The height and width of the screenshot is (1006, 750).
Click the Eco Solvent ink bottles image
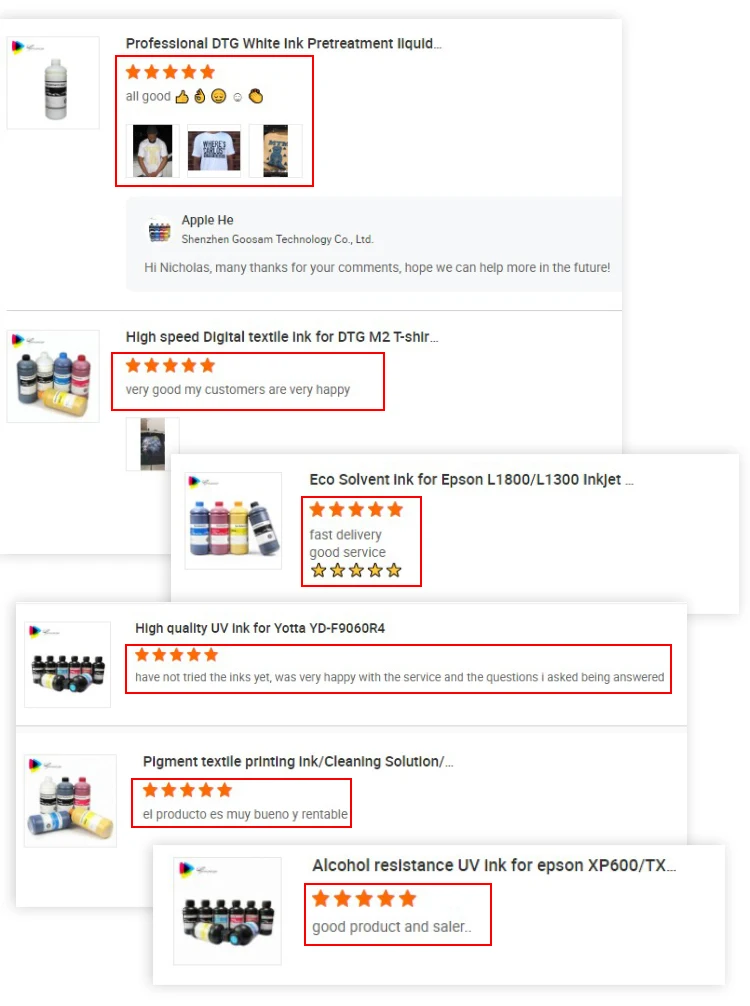coord(234,521)
